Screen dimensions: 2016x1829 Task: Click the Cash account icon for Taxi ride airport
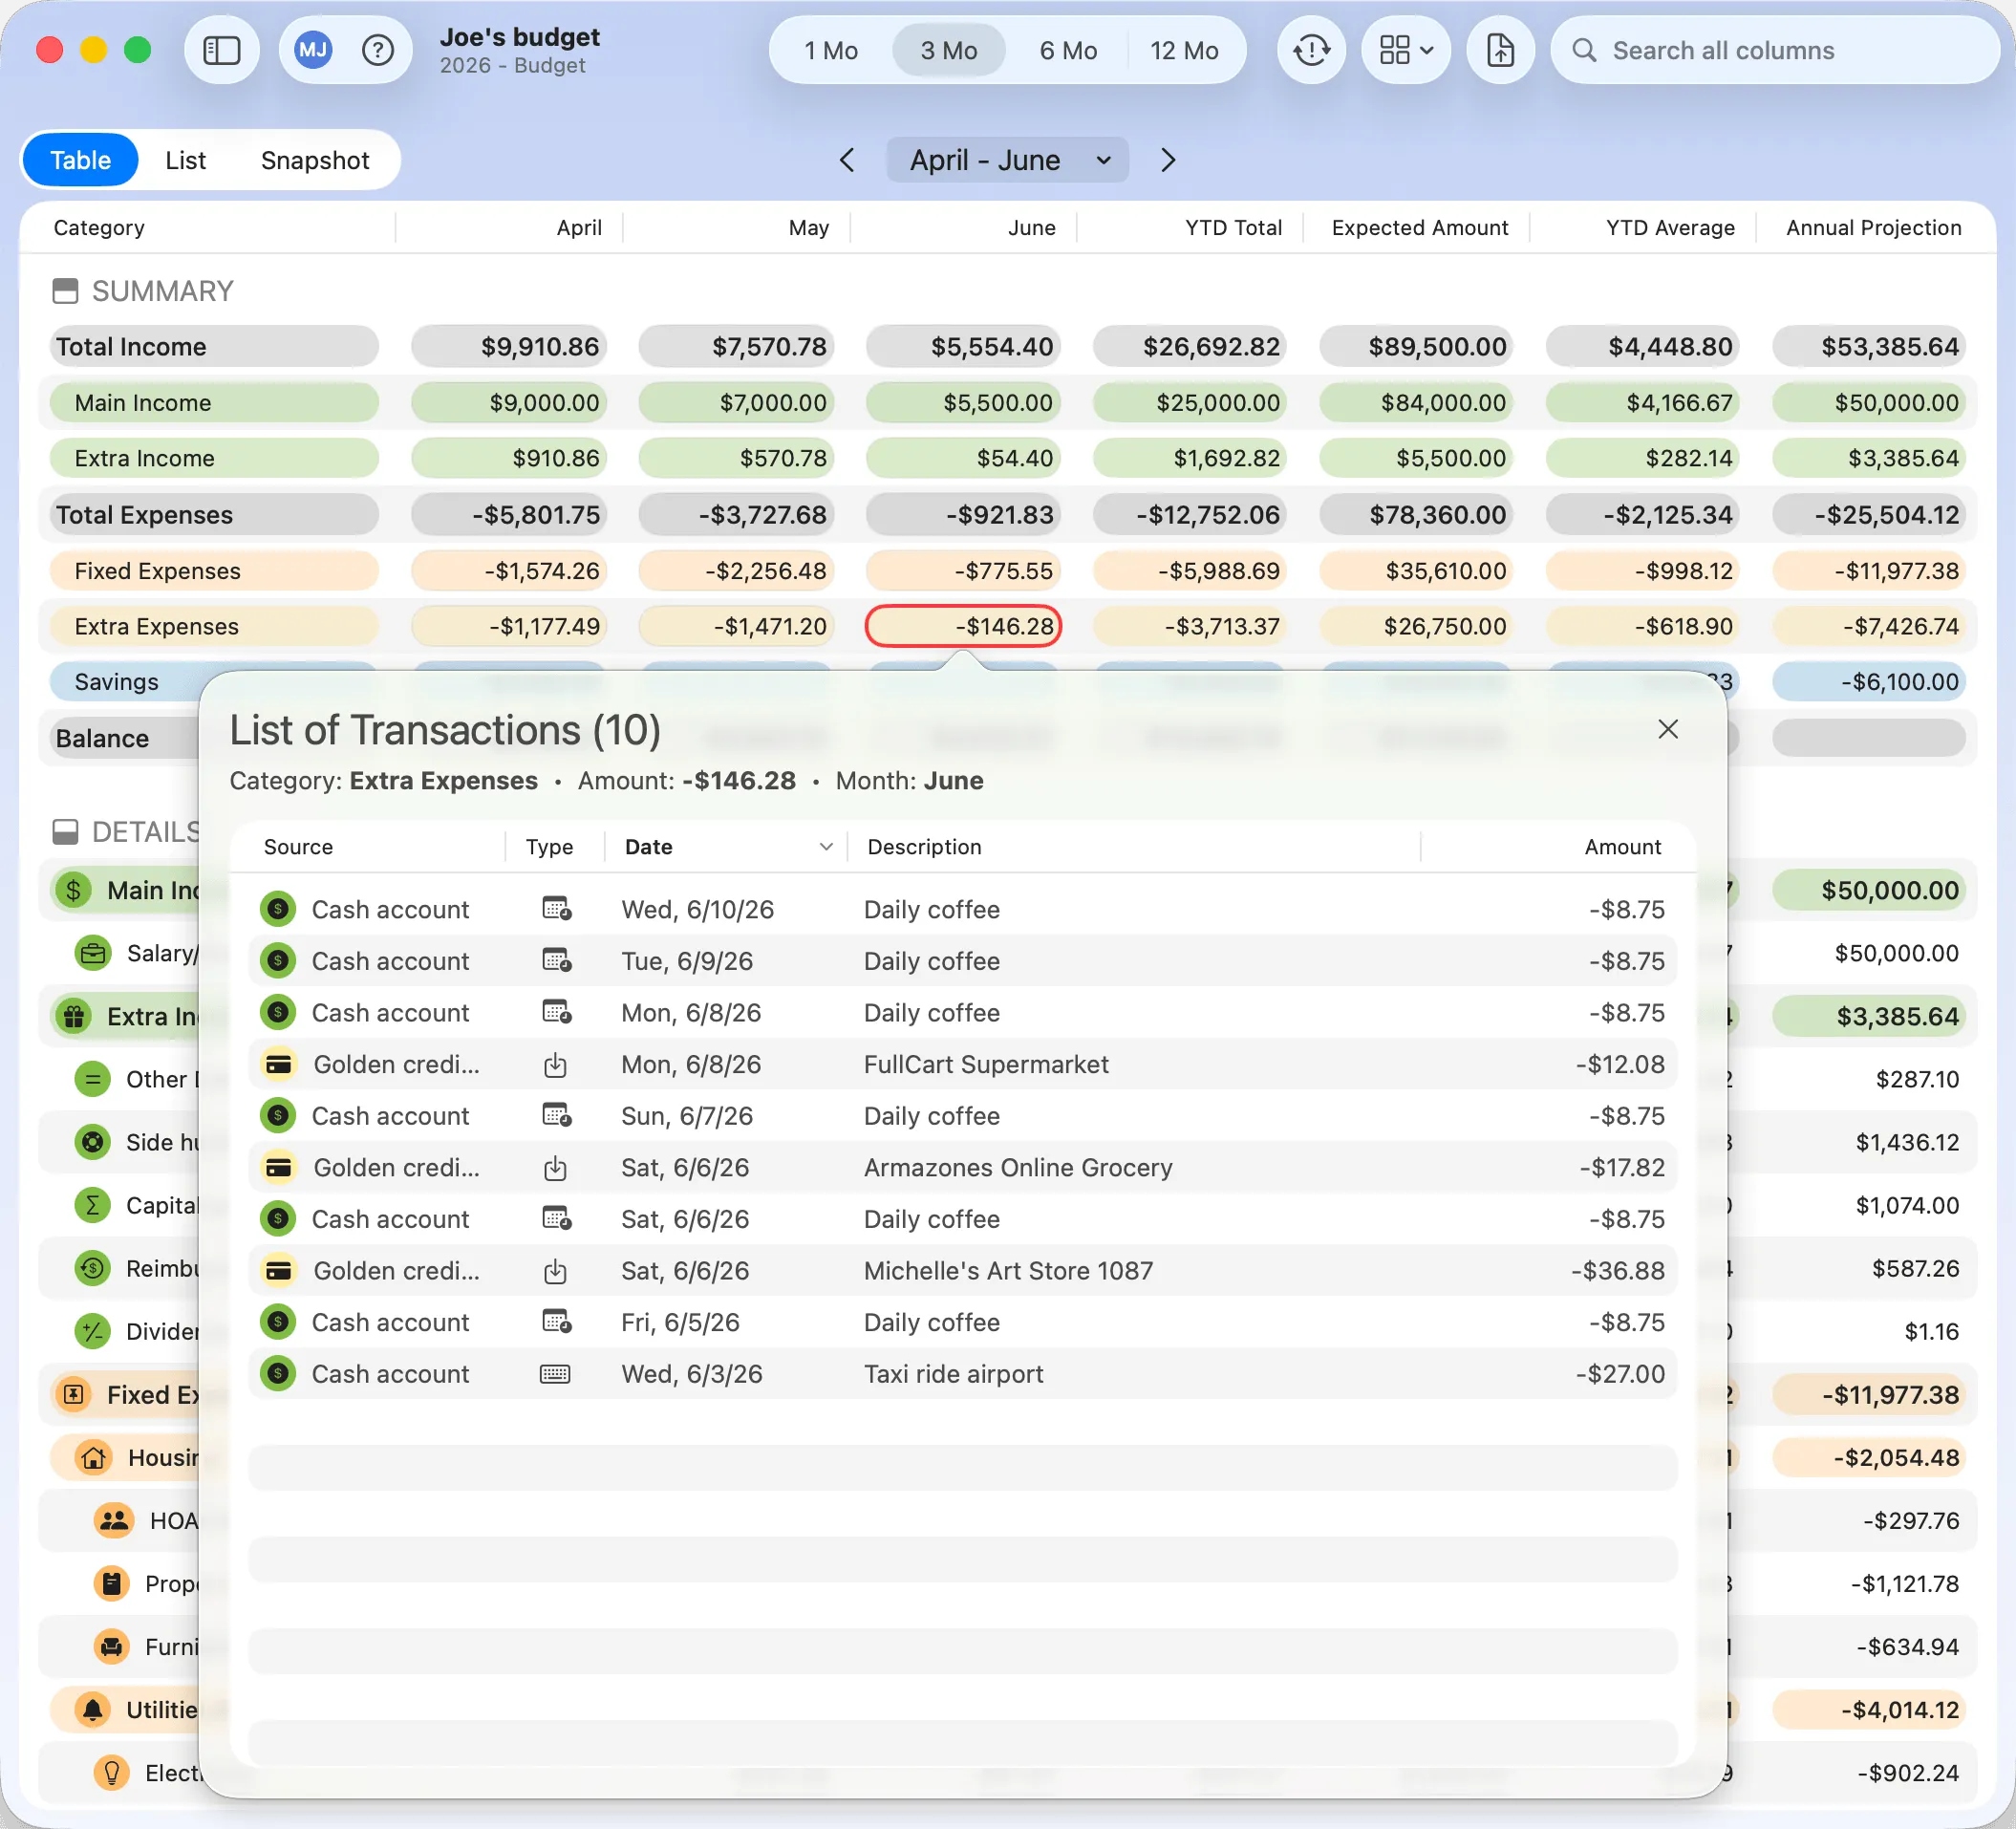click(278, 1374)
